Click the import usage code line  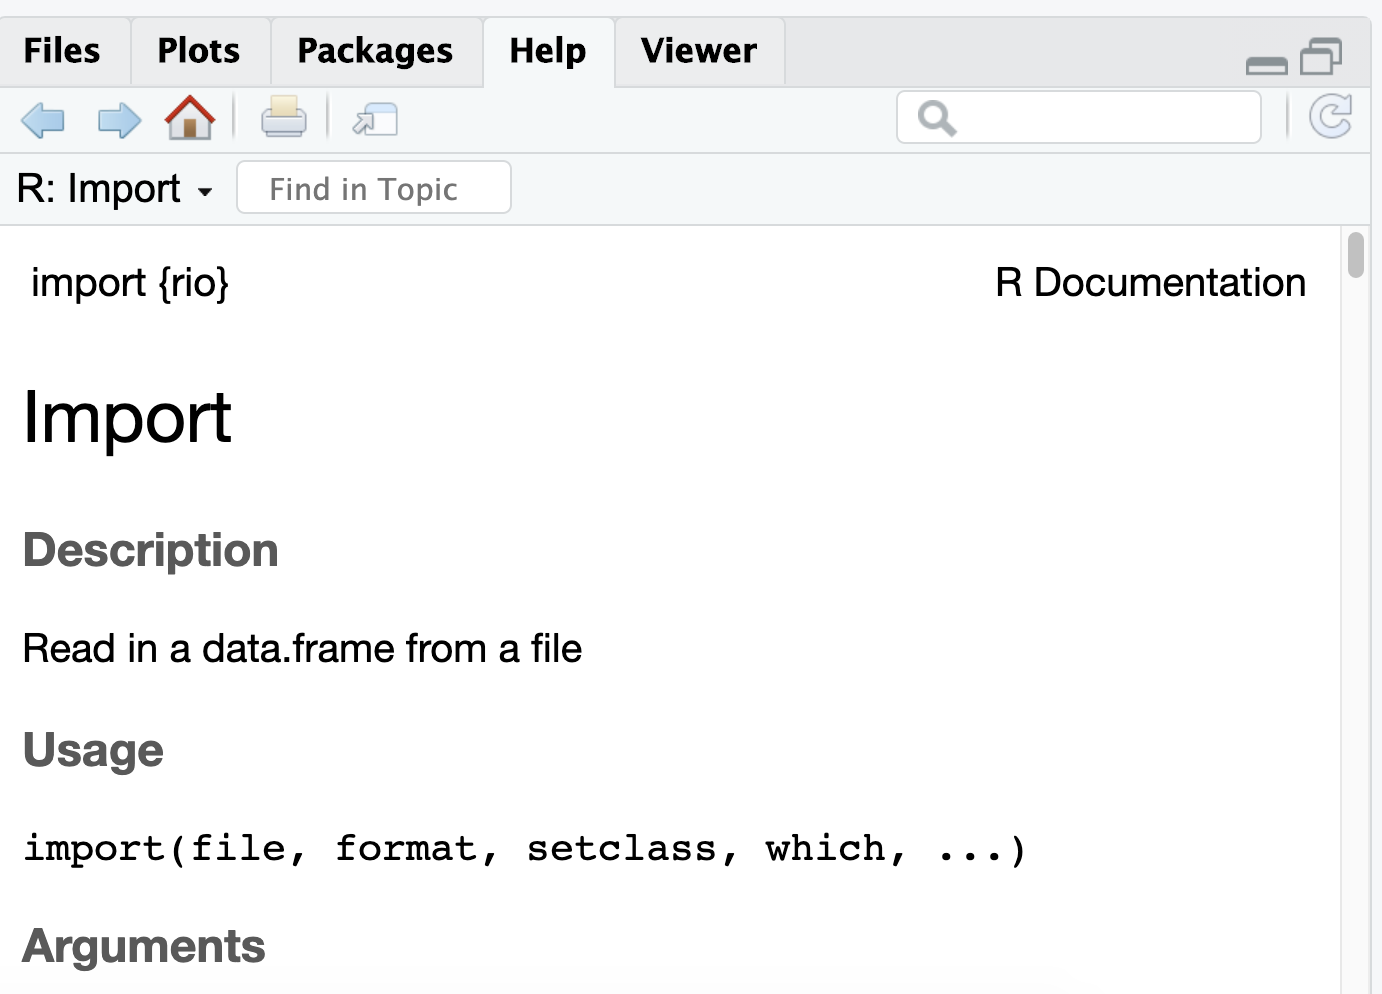tap(525, 849)
